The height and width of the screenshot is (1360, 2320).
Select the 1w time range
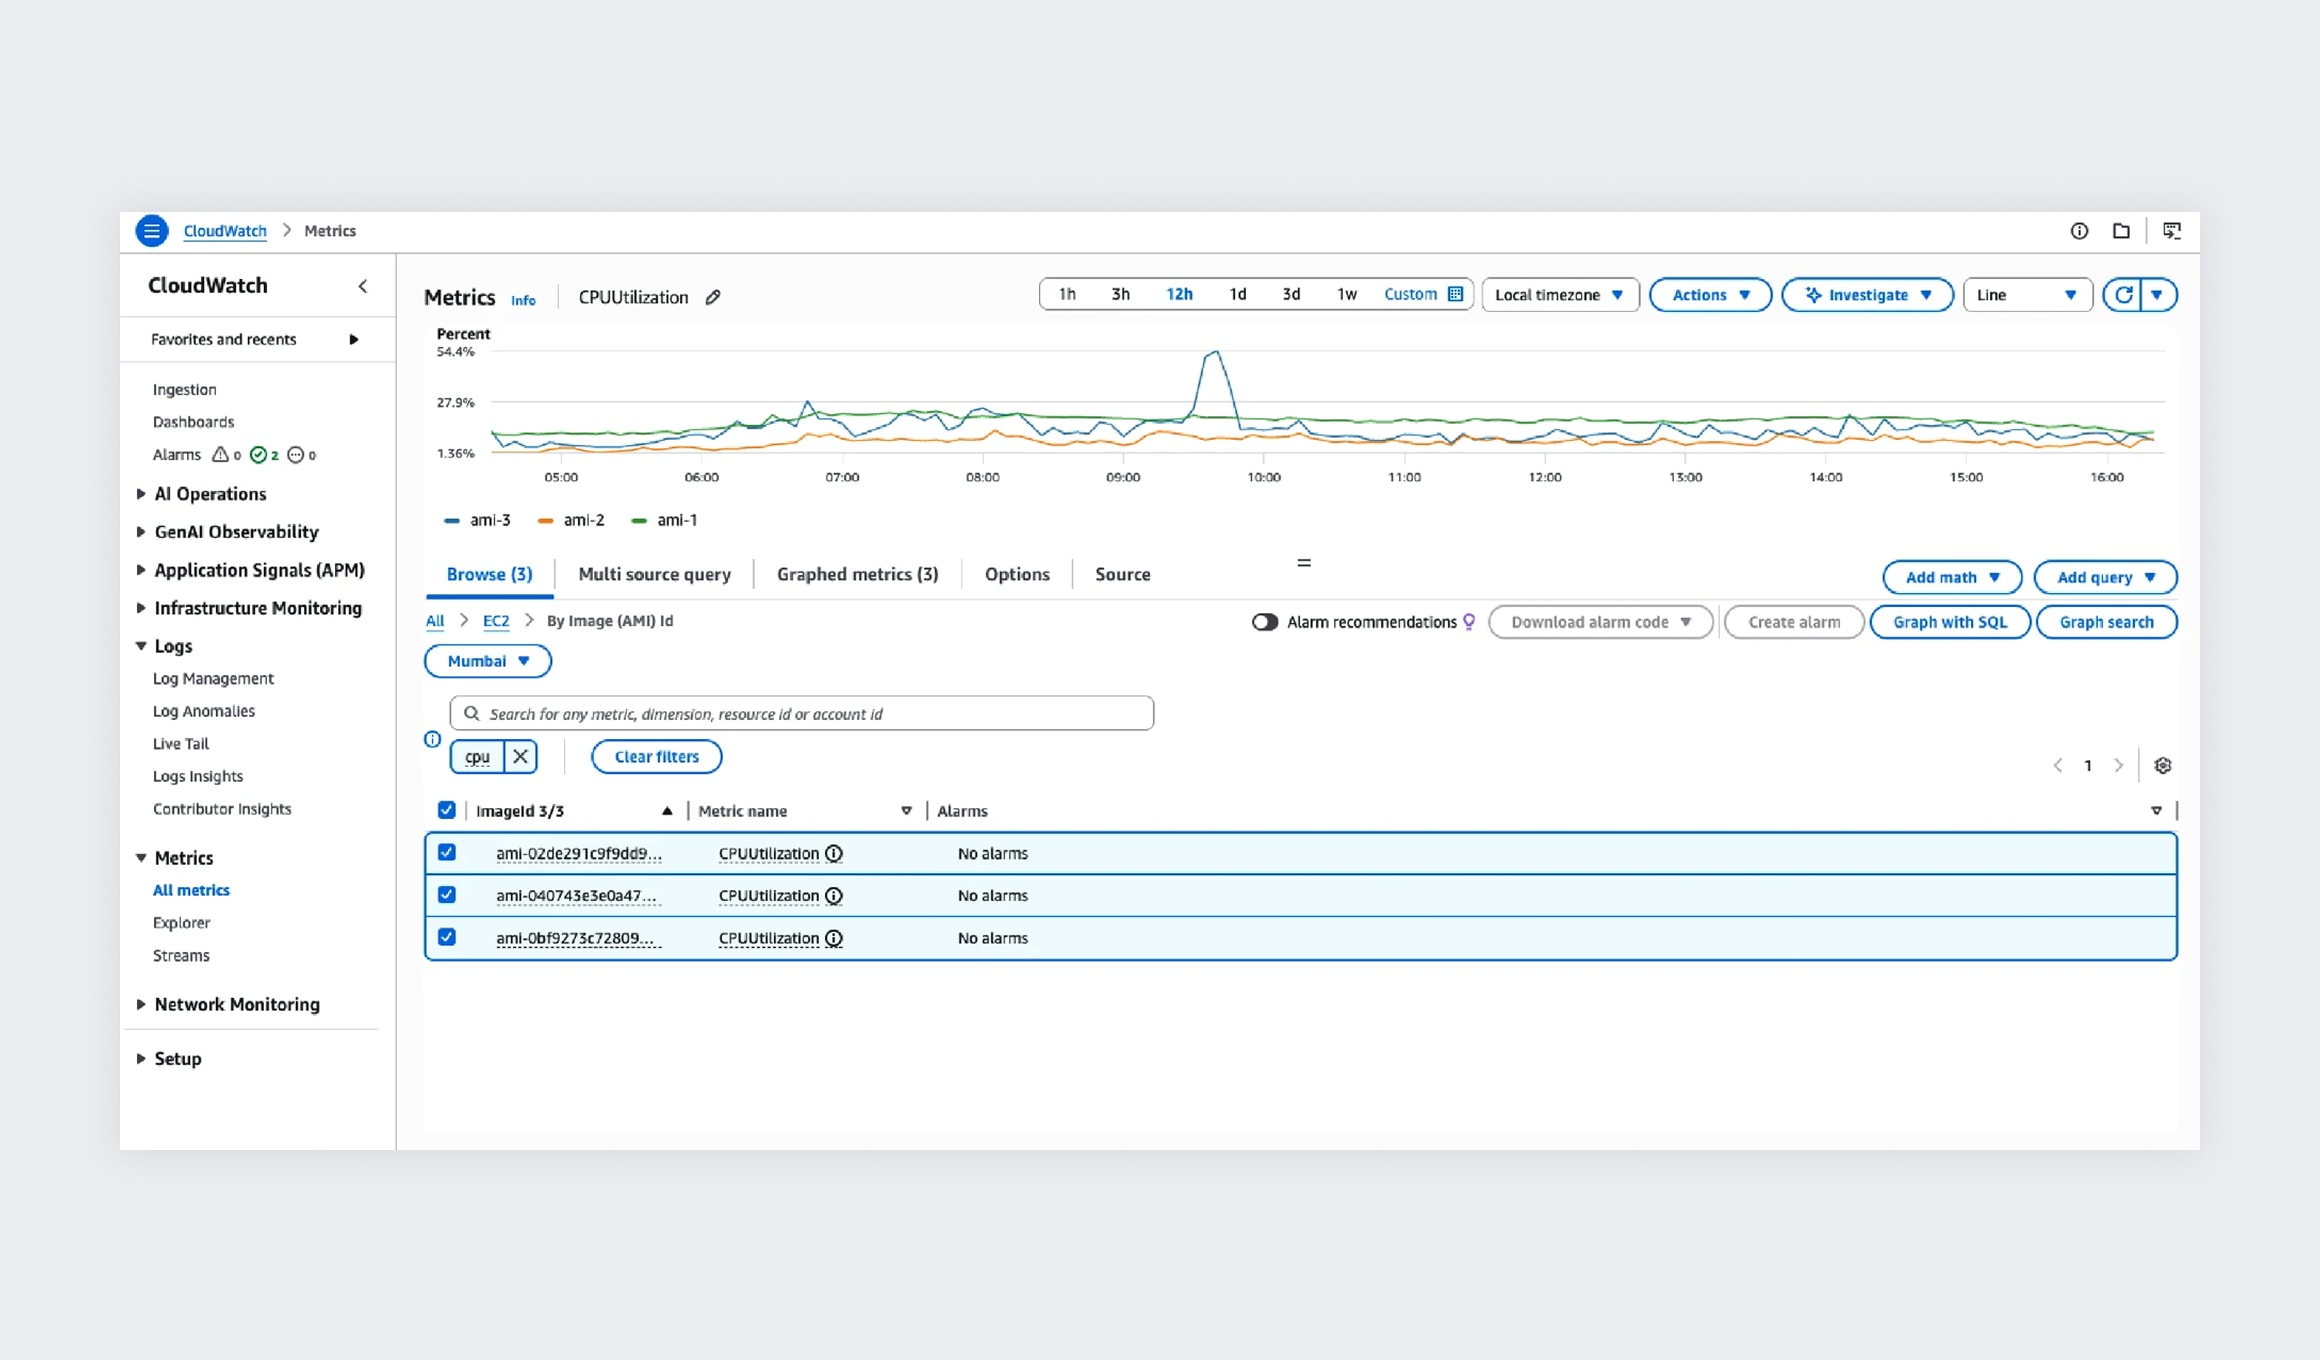[x=1347, y=294]
